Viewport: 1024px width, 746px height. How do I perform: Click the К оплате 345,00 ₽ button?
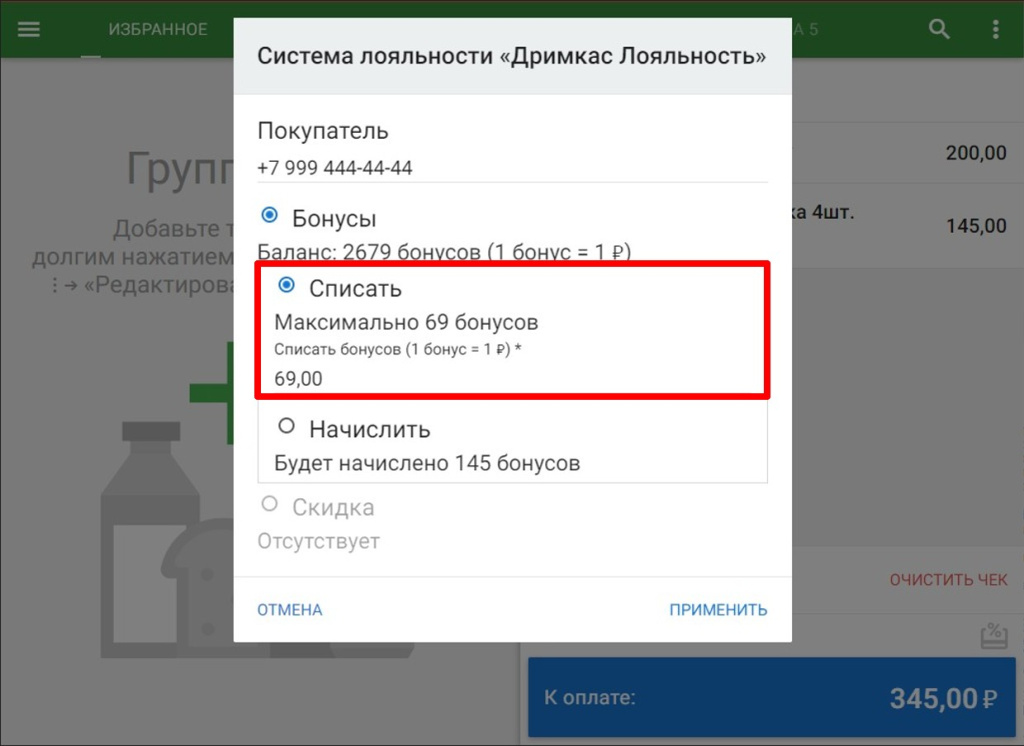pyautogui.click(x=771, y=698)
